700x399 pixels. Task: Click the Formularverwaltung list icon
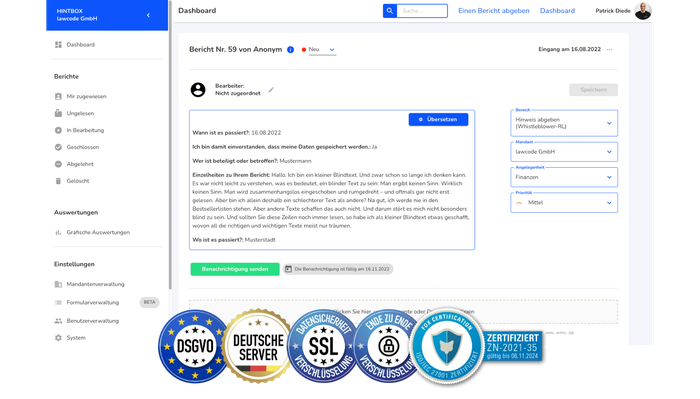click(x=58, y=303)
